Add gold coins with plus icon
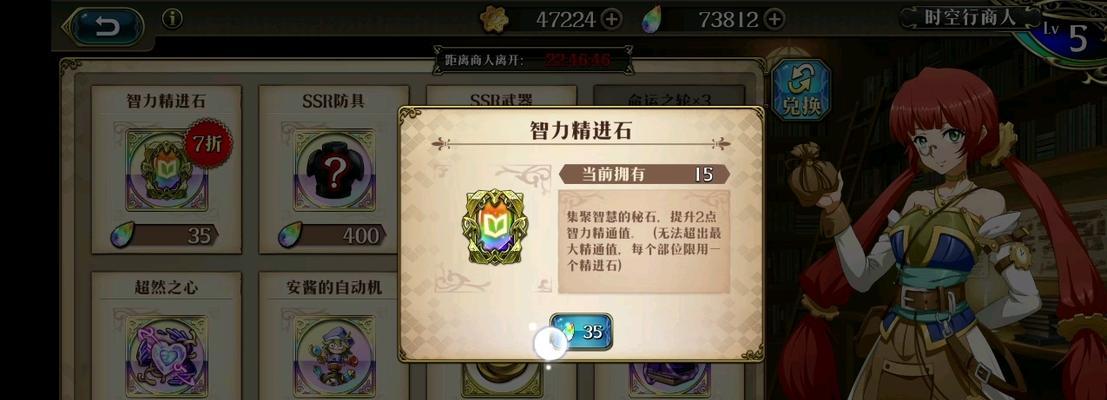The image size is (1107, 400). (611, 20)
